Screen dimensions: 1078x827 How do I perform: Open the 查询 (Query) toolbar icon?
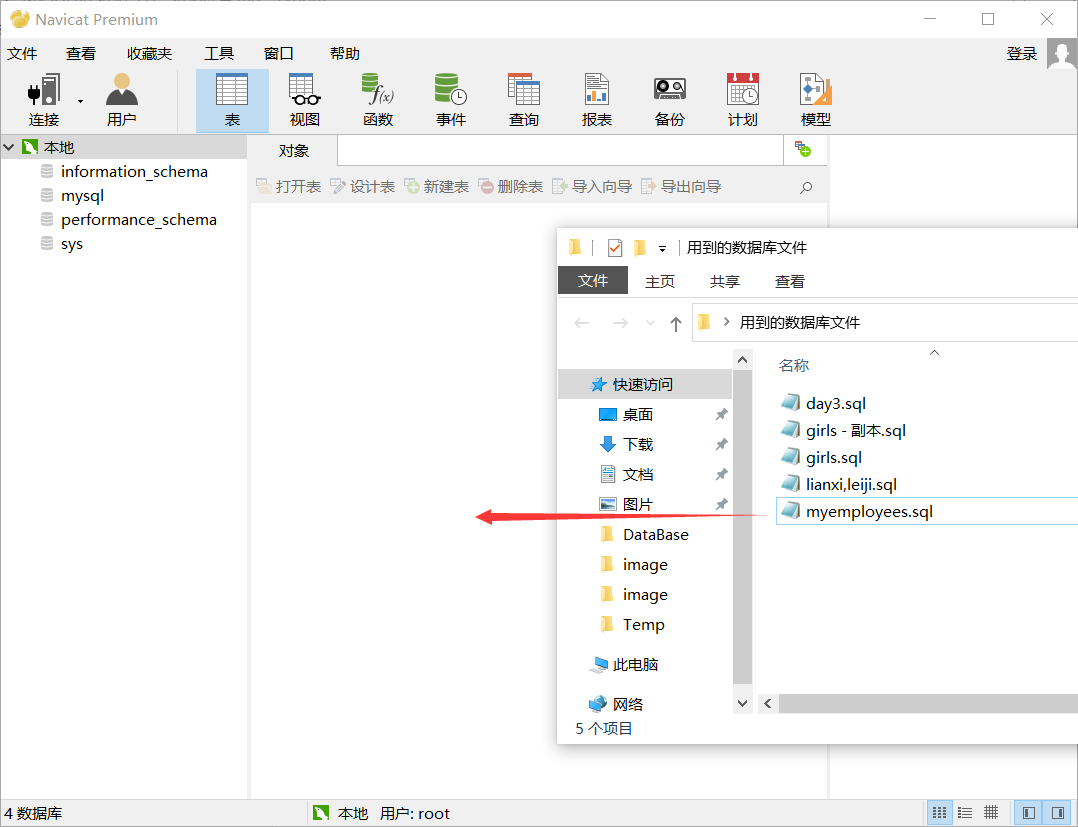523,100
